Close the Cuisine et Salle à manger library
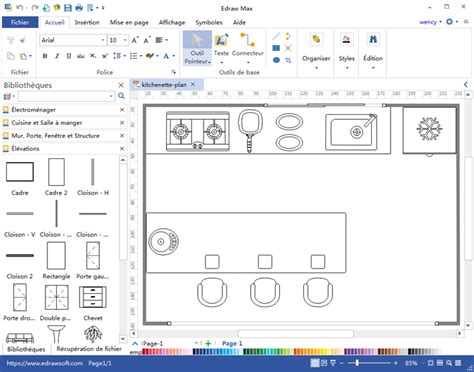 [x=122, y=123]
